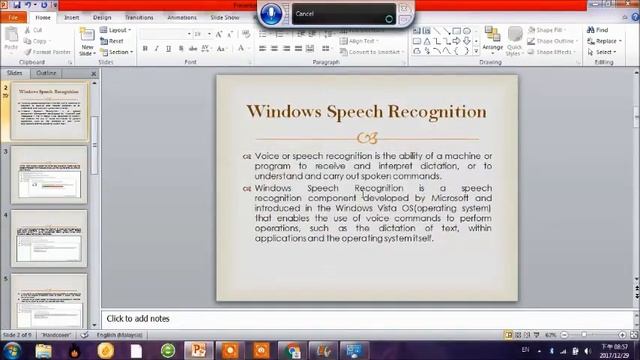Screen dimensions: 640x360
Task: Decrease font size with Shrink Font button
Action: tap(230, 34)
